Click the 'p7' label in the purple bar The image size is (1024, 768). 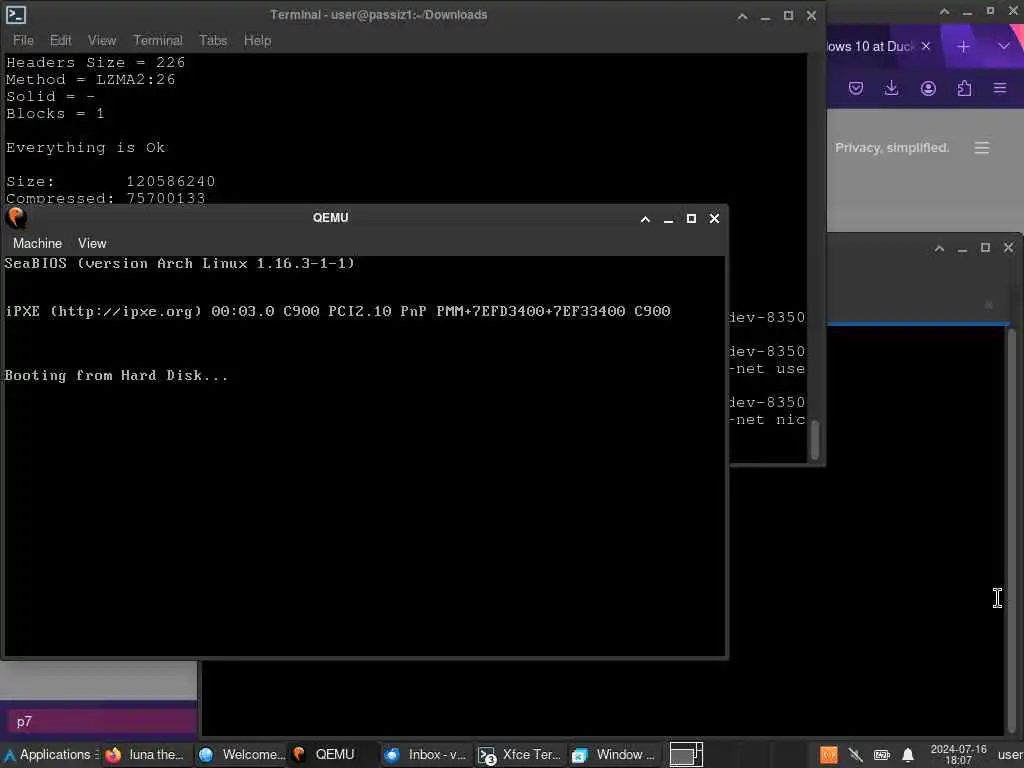coord(24,722)
